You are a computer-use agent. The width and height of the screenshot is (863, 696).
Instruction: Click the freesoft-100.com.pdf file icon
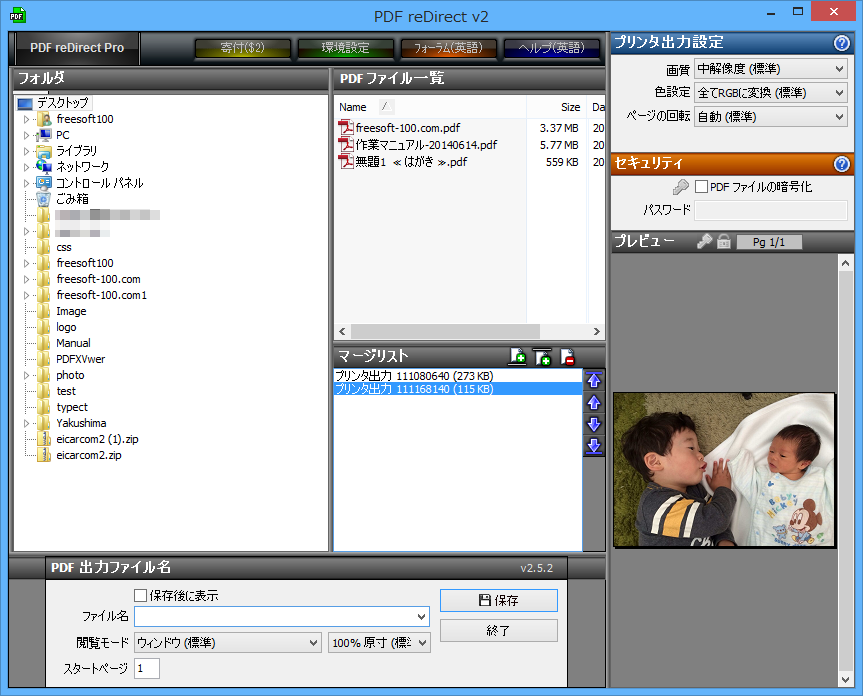(x=346, y=128)
